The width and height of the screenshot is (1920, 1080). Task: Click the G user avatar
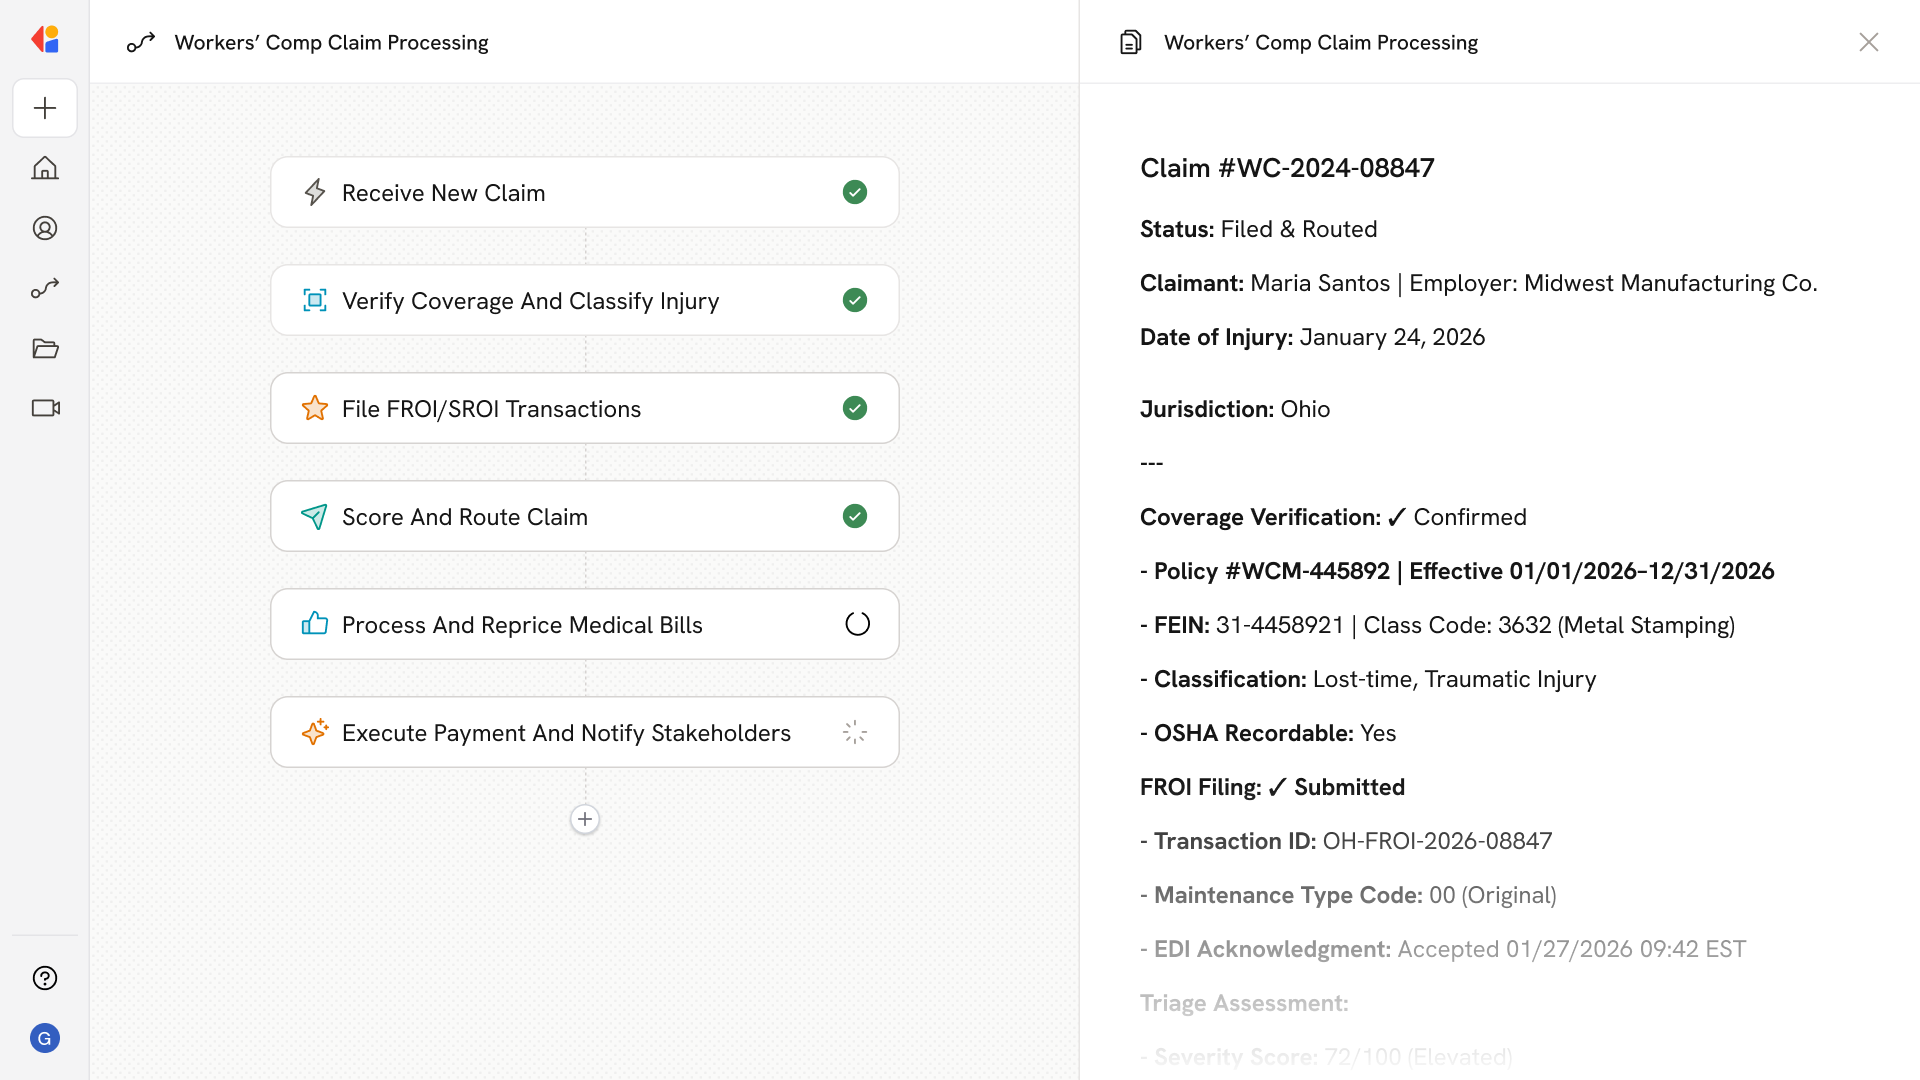(x=45, y=1038)
